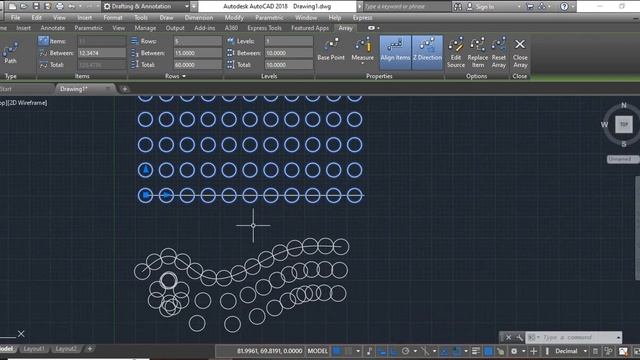
Task: Click the Base Point tool
Action: [331, 49]
